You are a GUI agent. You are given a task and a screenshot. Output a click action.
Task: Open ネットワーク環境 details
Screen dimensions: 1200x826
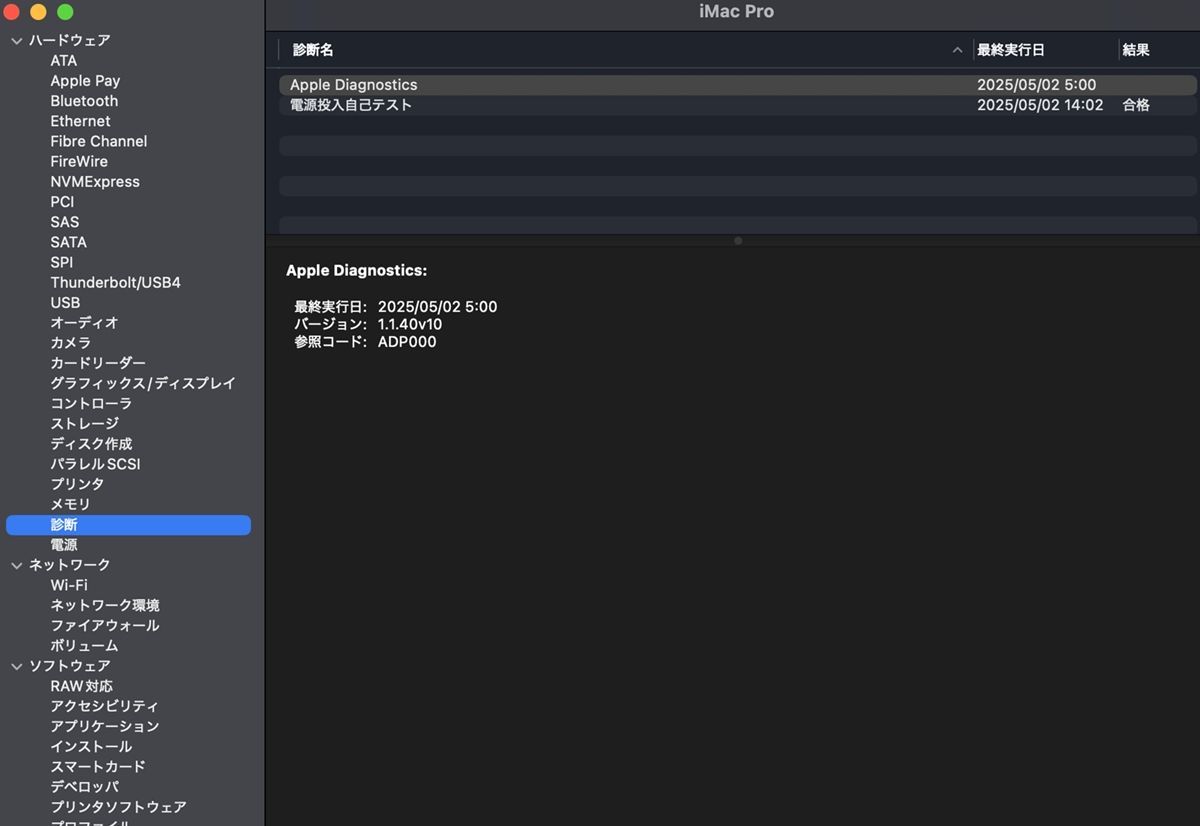[x=105, y=606]
